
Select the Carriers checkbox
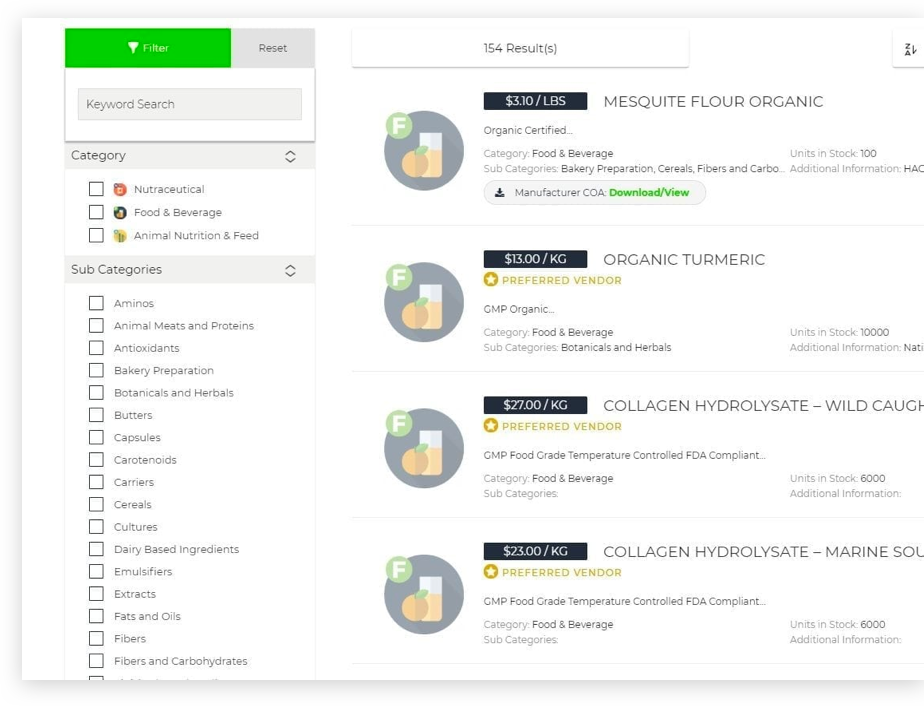[x=96, y=482]
